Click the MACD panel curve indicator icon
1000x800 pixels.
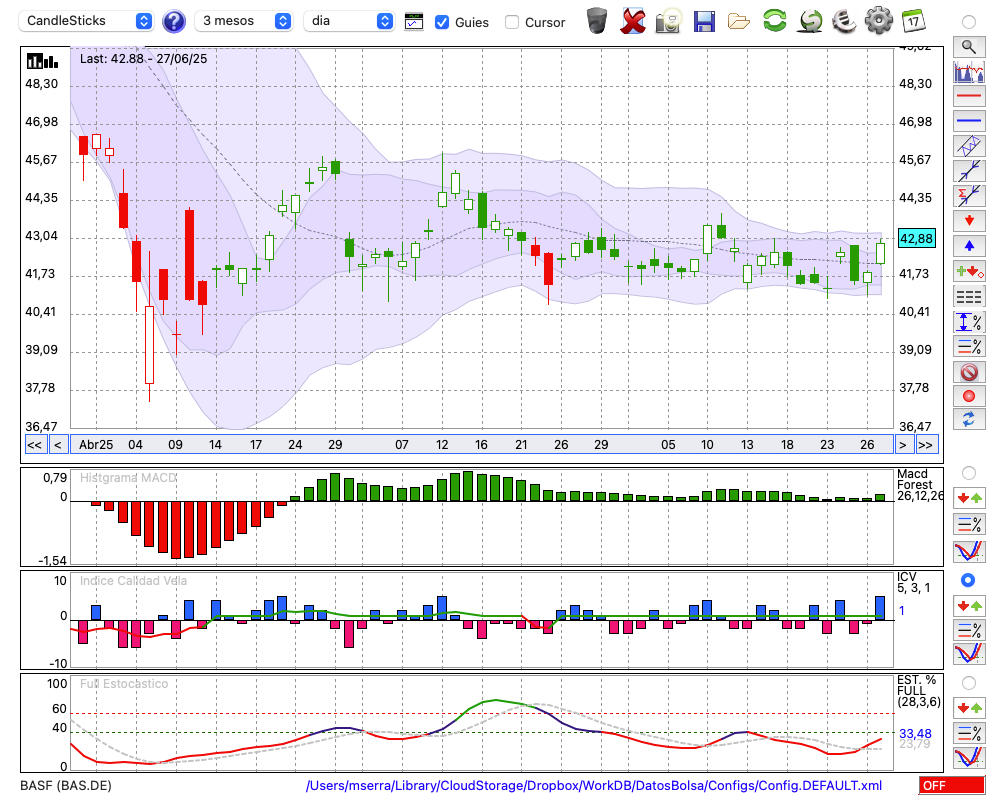pyautogui.click(x=969, y=551)
